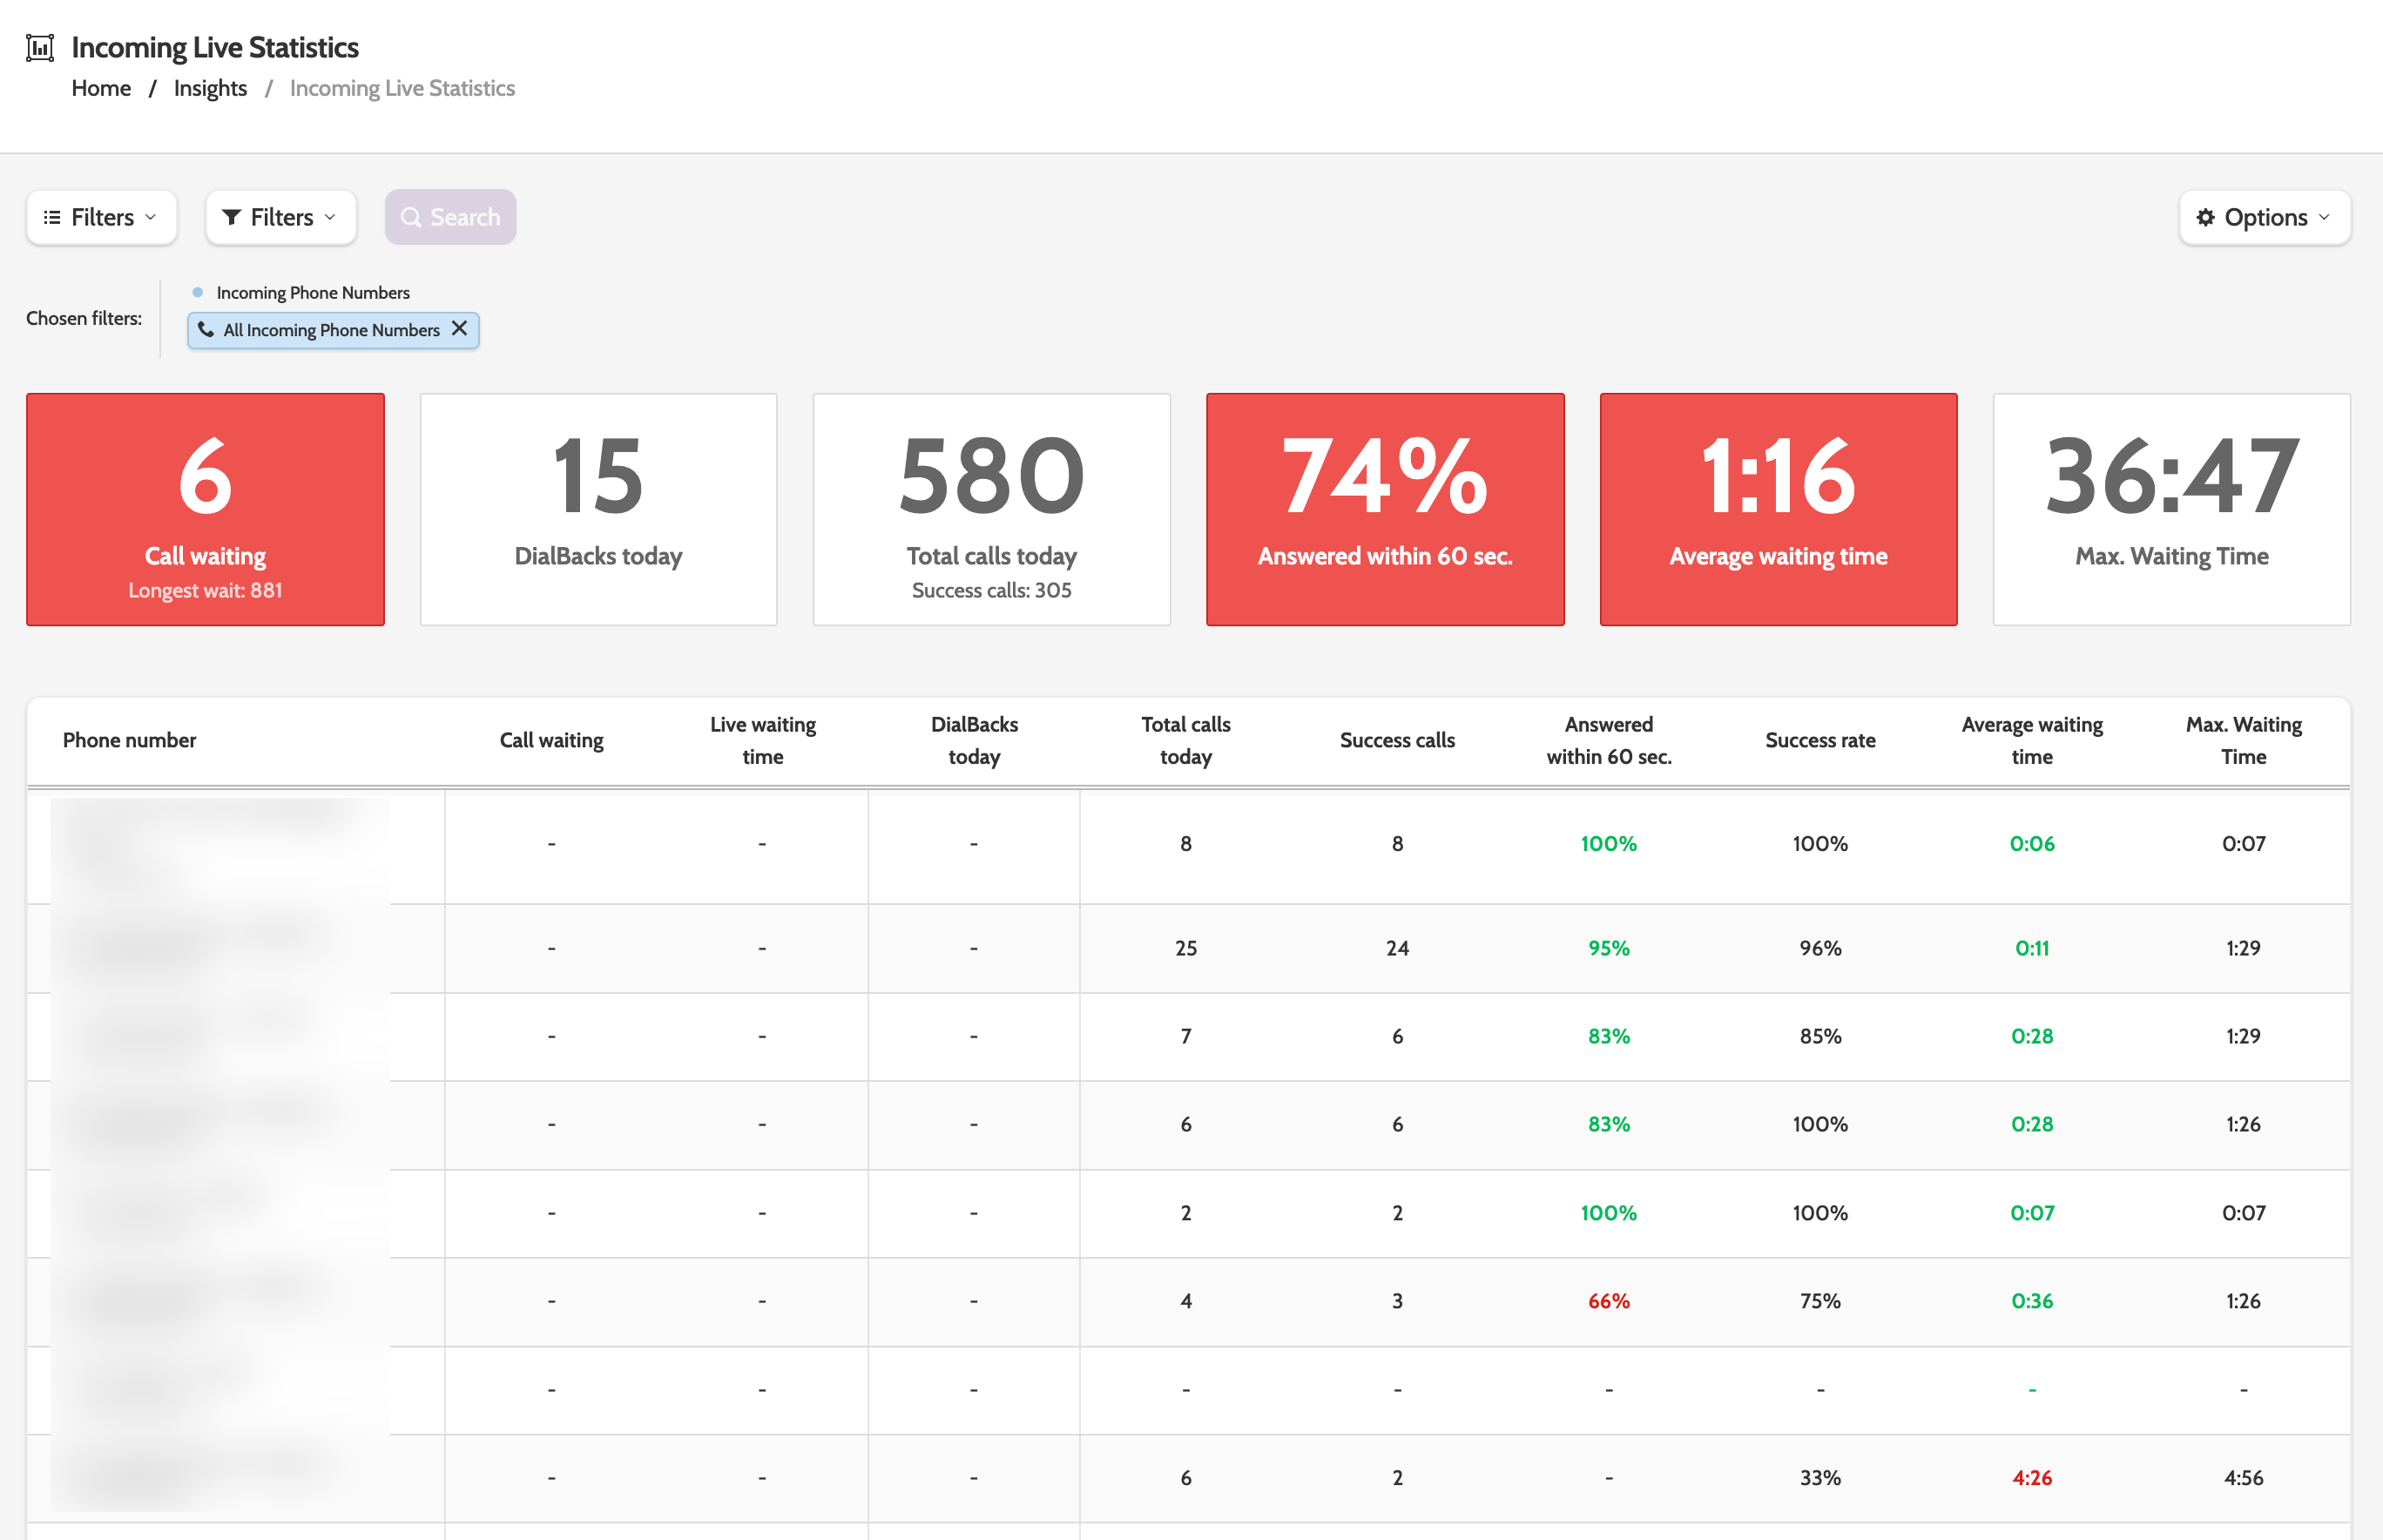Sort by Max. Waiting Time column header
Screen dimensions: 2383x1540
coord(2243,740)
